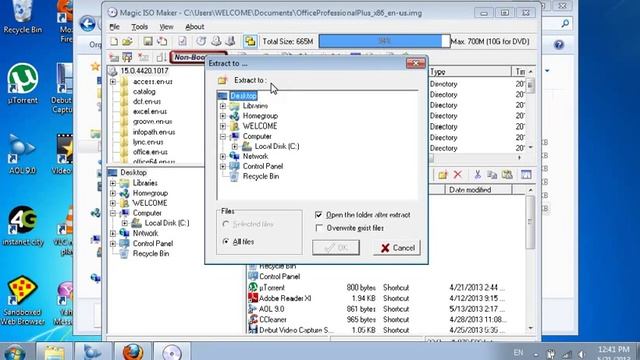
Task: Click the vertical scrollbar of lower file list
Action: tap(530, 259)
